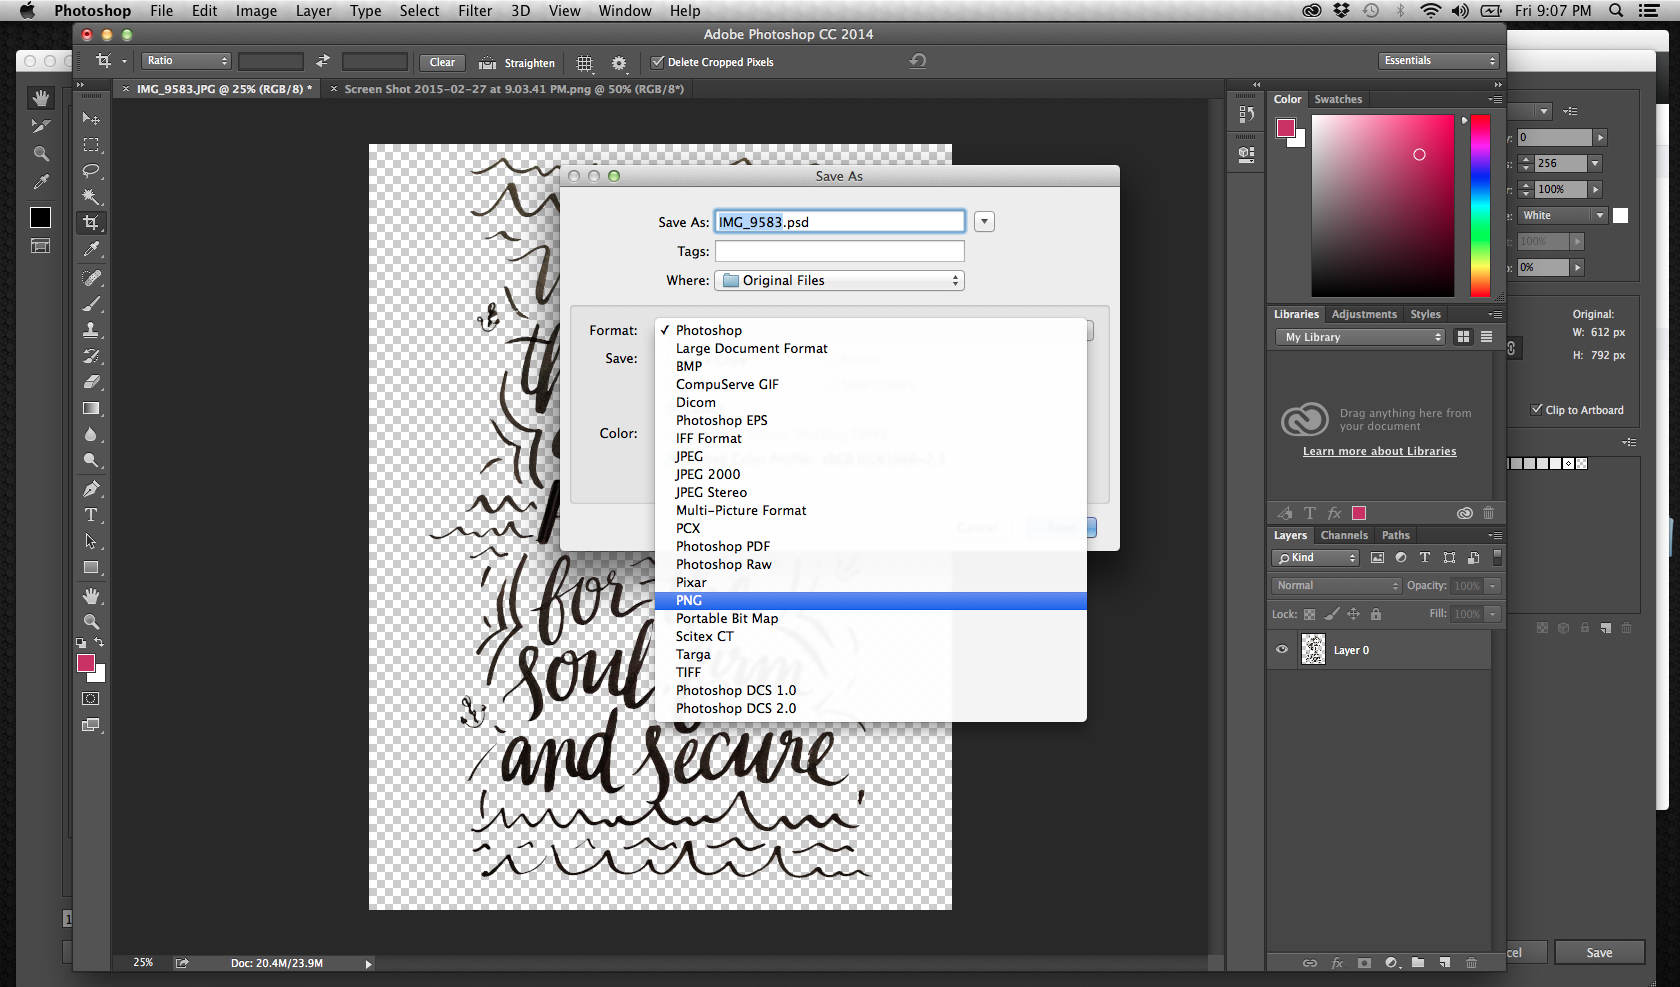Toggle Clip to Artboard checkbox

1536,409
